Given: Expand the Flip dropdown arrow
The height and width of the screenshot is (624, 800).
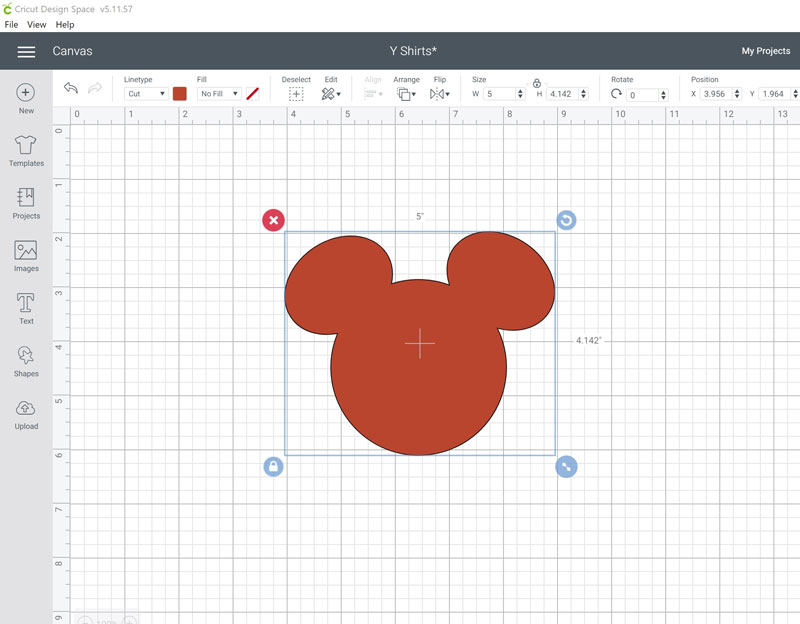Looking at the screenshot, I should pos(447,94).
